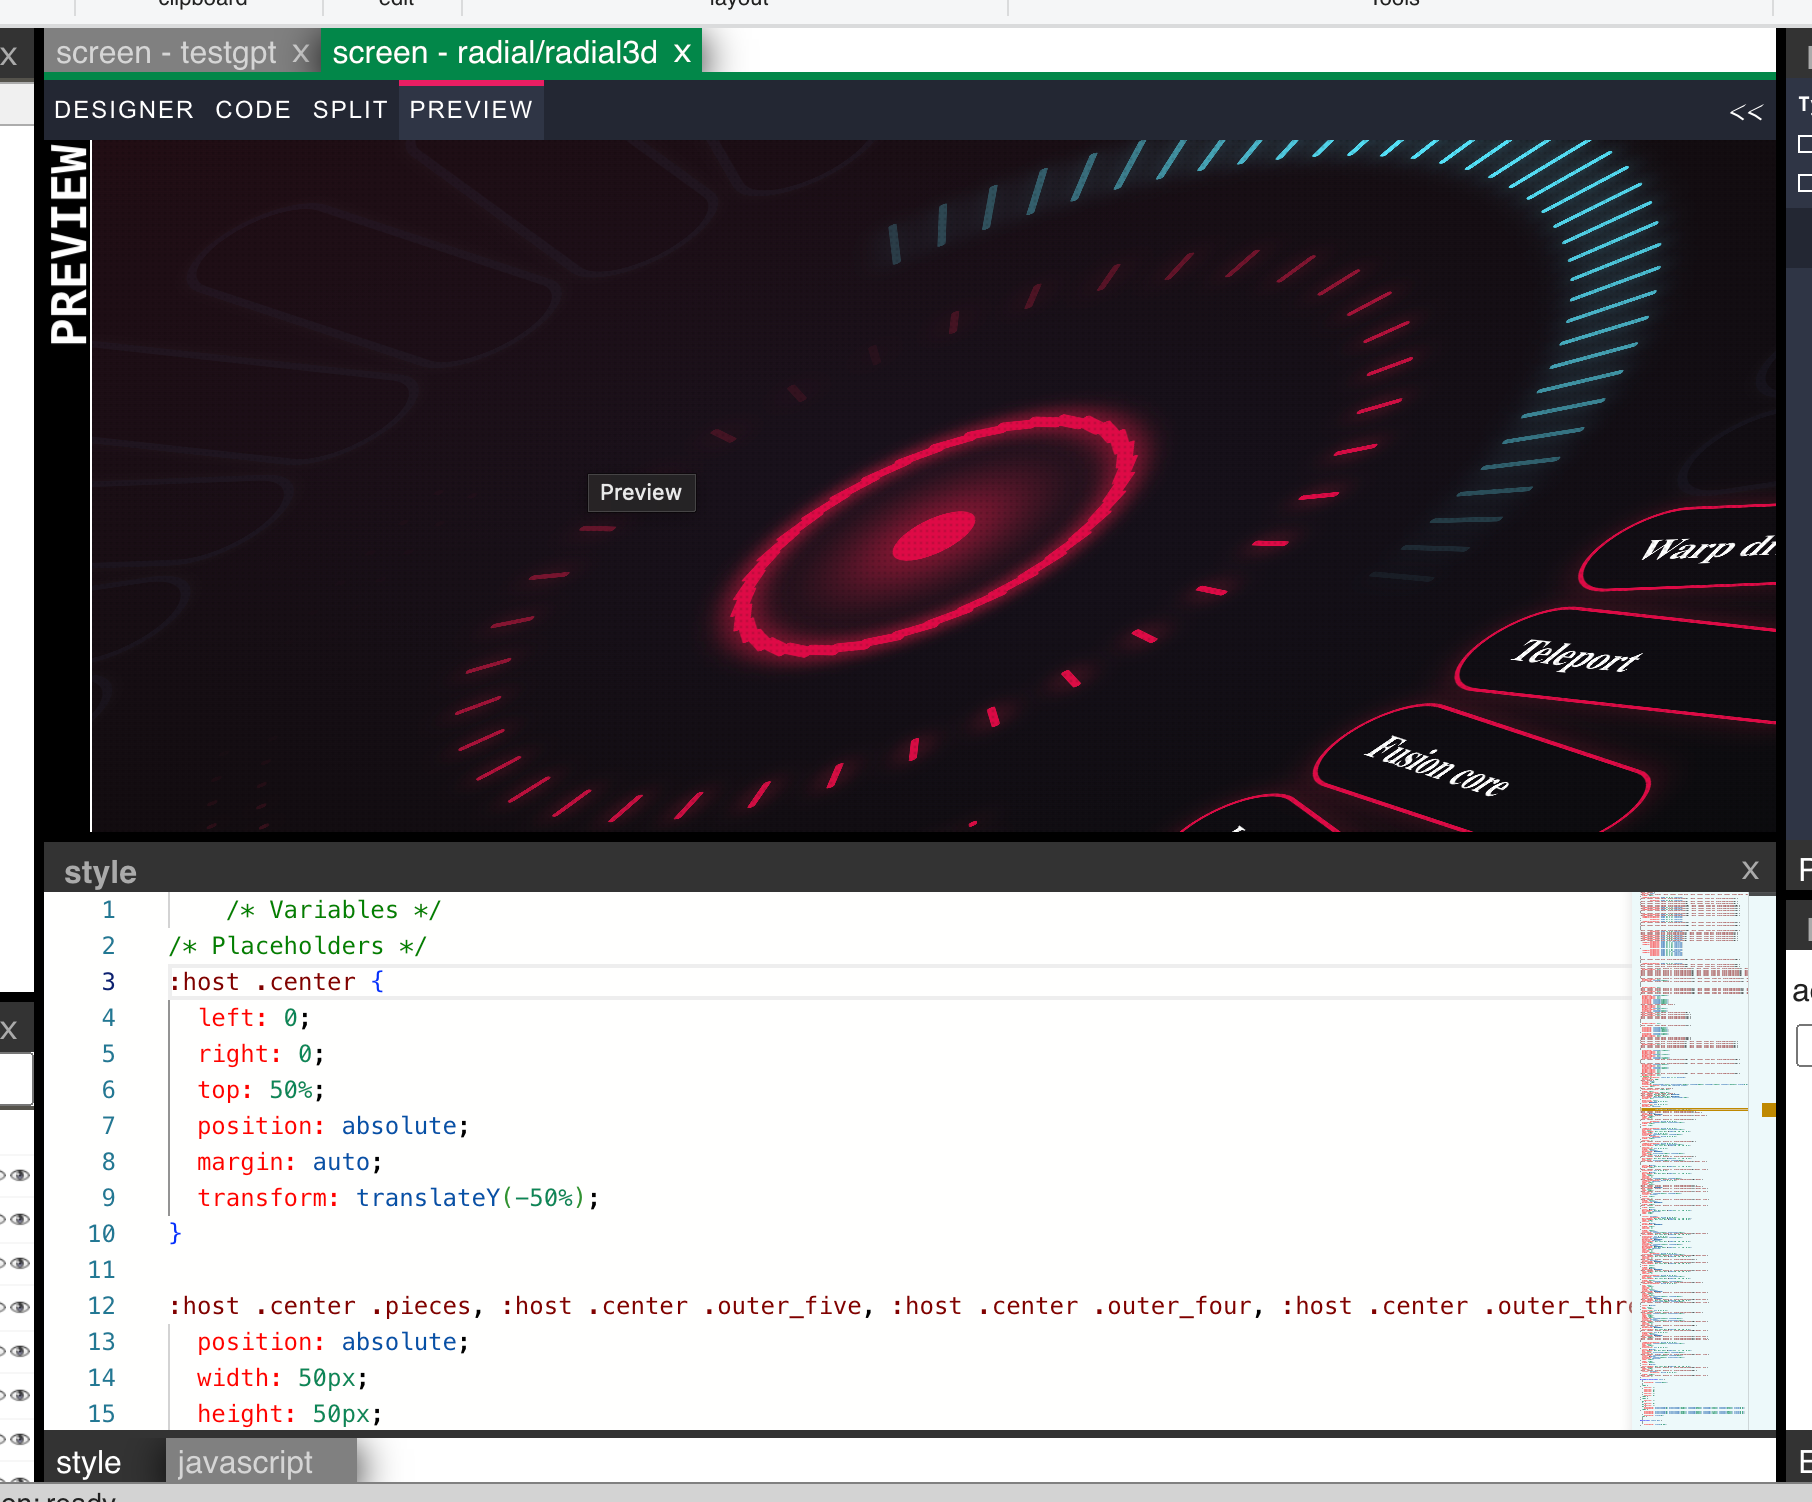Tick the second checkbox in right panel
1812x1502 pixels.
coord(1805,183)
